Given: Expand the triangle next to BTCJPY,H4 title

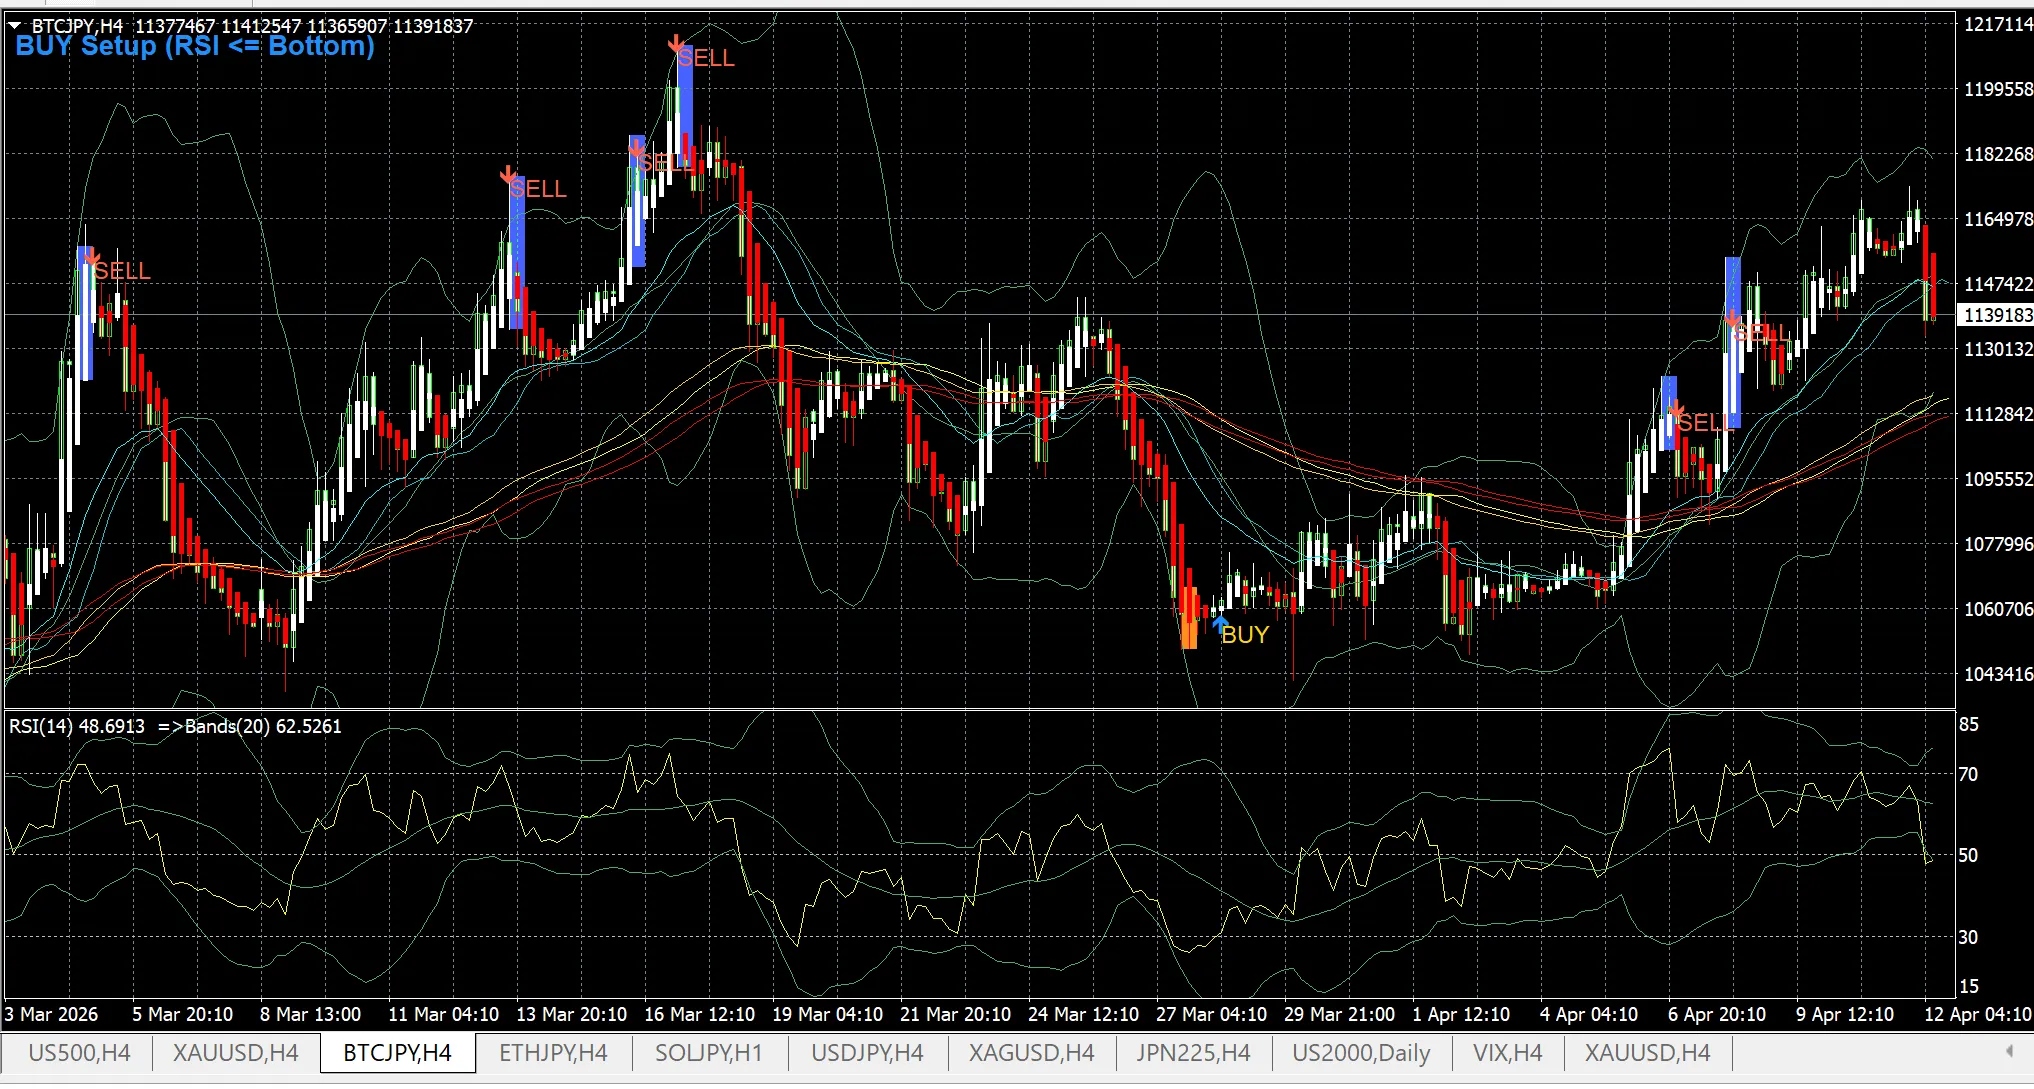Looking at the screenshot, I should 15,25.
